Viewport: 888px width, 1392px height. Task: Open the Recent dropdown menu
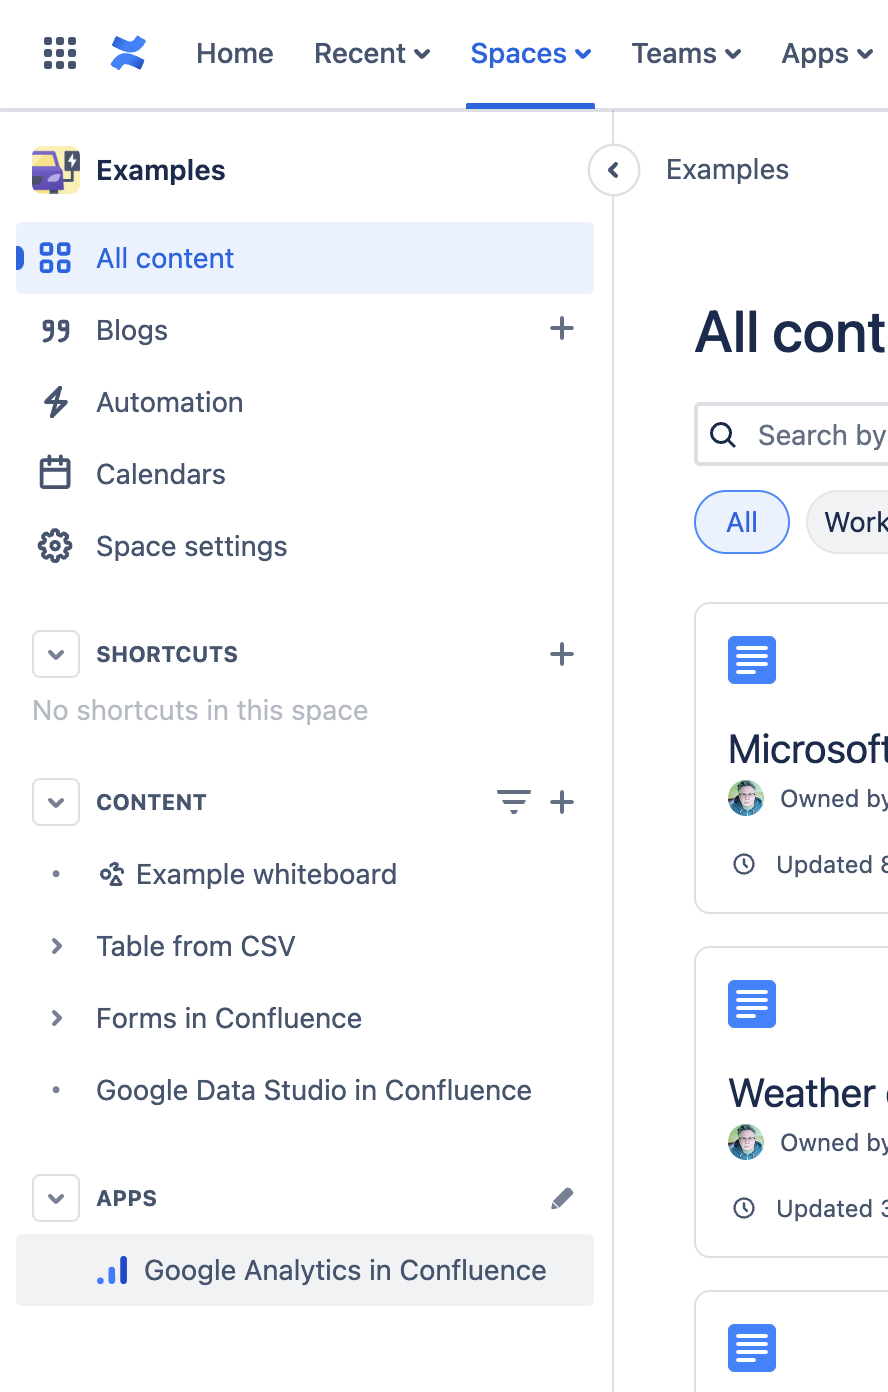372,53
